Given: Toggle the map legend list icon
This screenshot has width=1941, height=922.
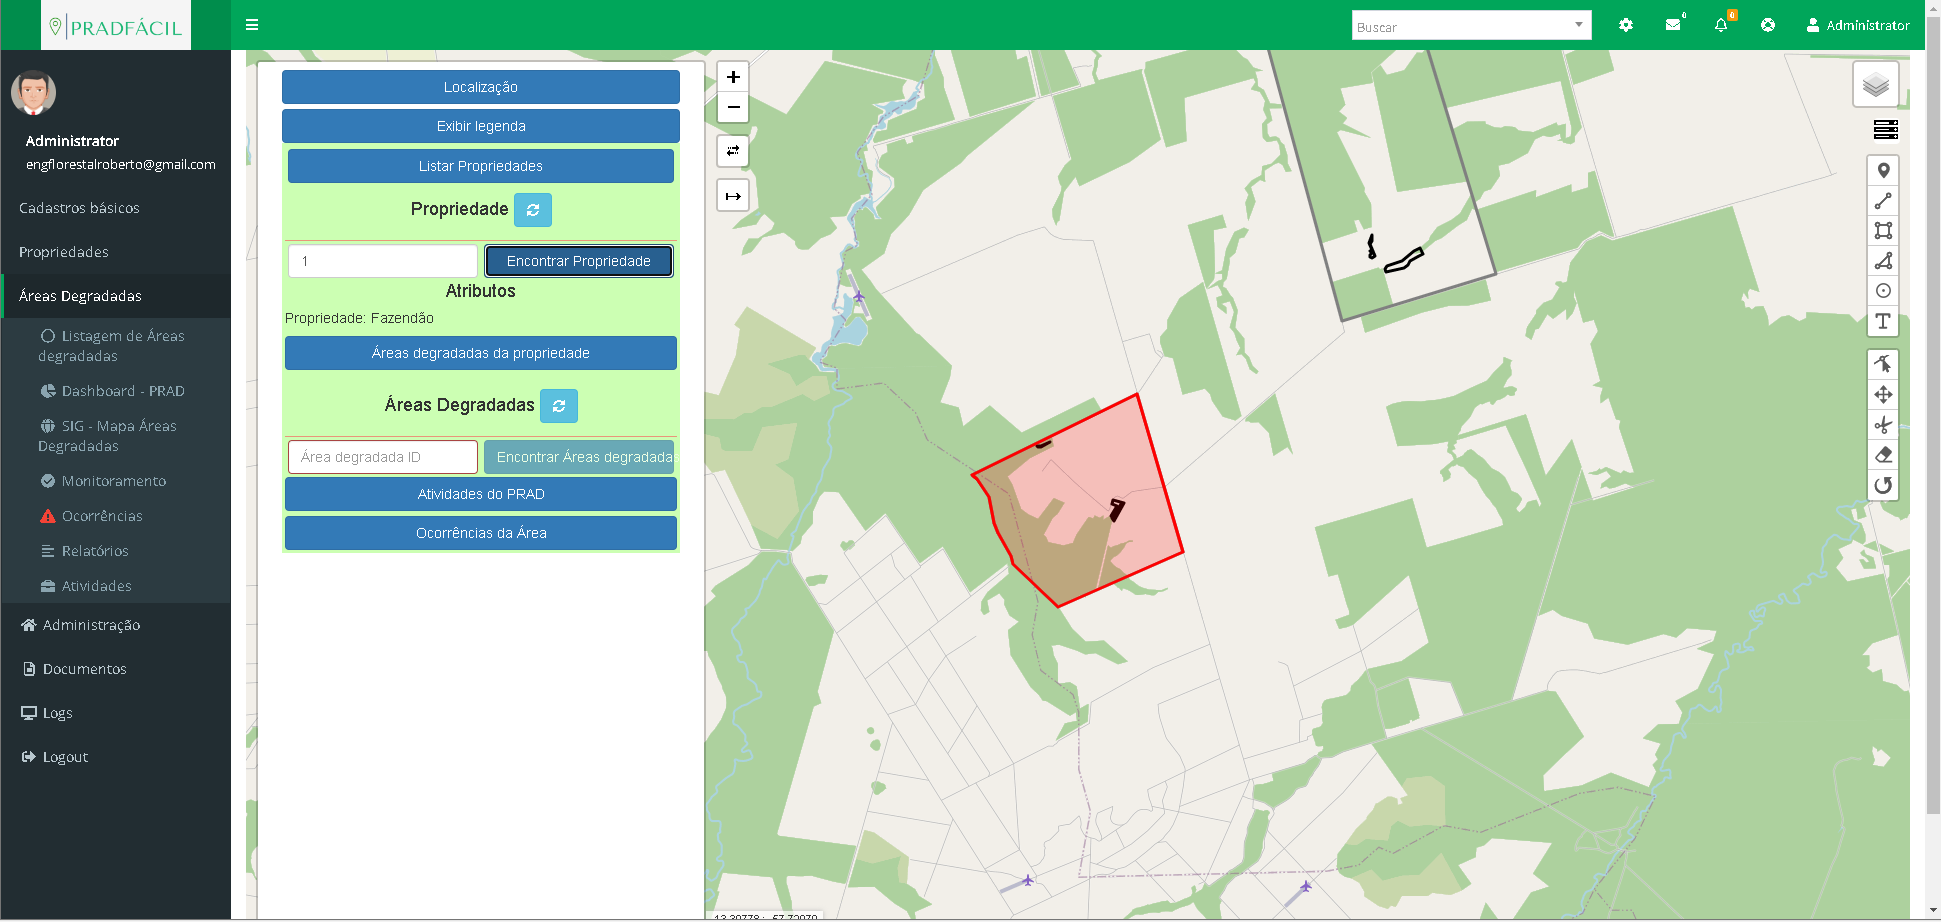Looking at the screenshot, I should [1885, 130].
